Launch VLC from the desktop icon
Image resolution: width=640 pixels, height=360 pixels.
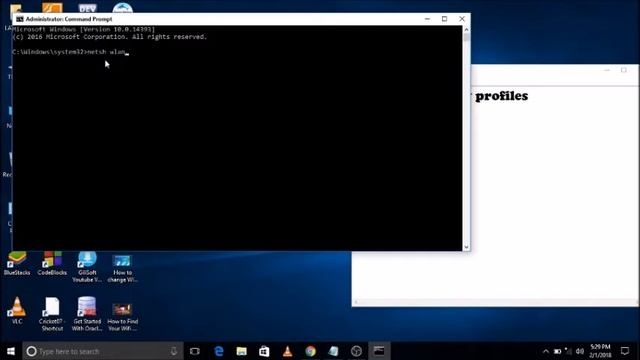point(17,311)
